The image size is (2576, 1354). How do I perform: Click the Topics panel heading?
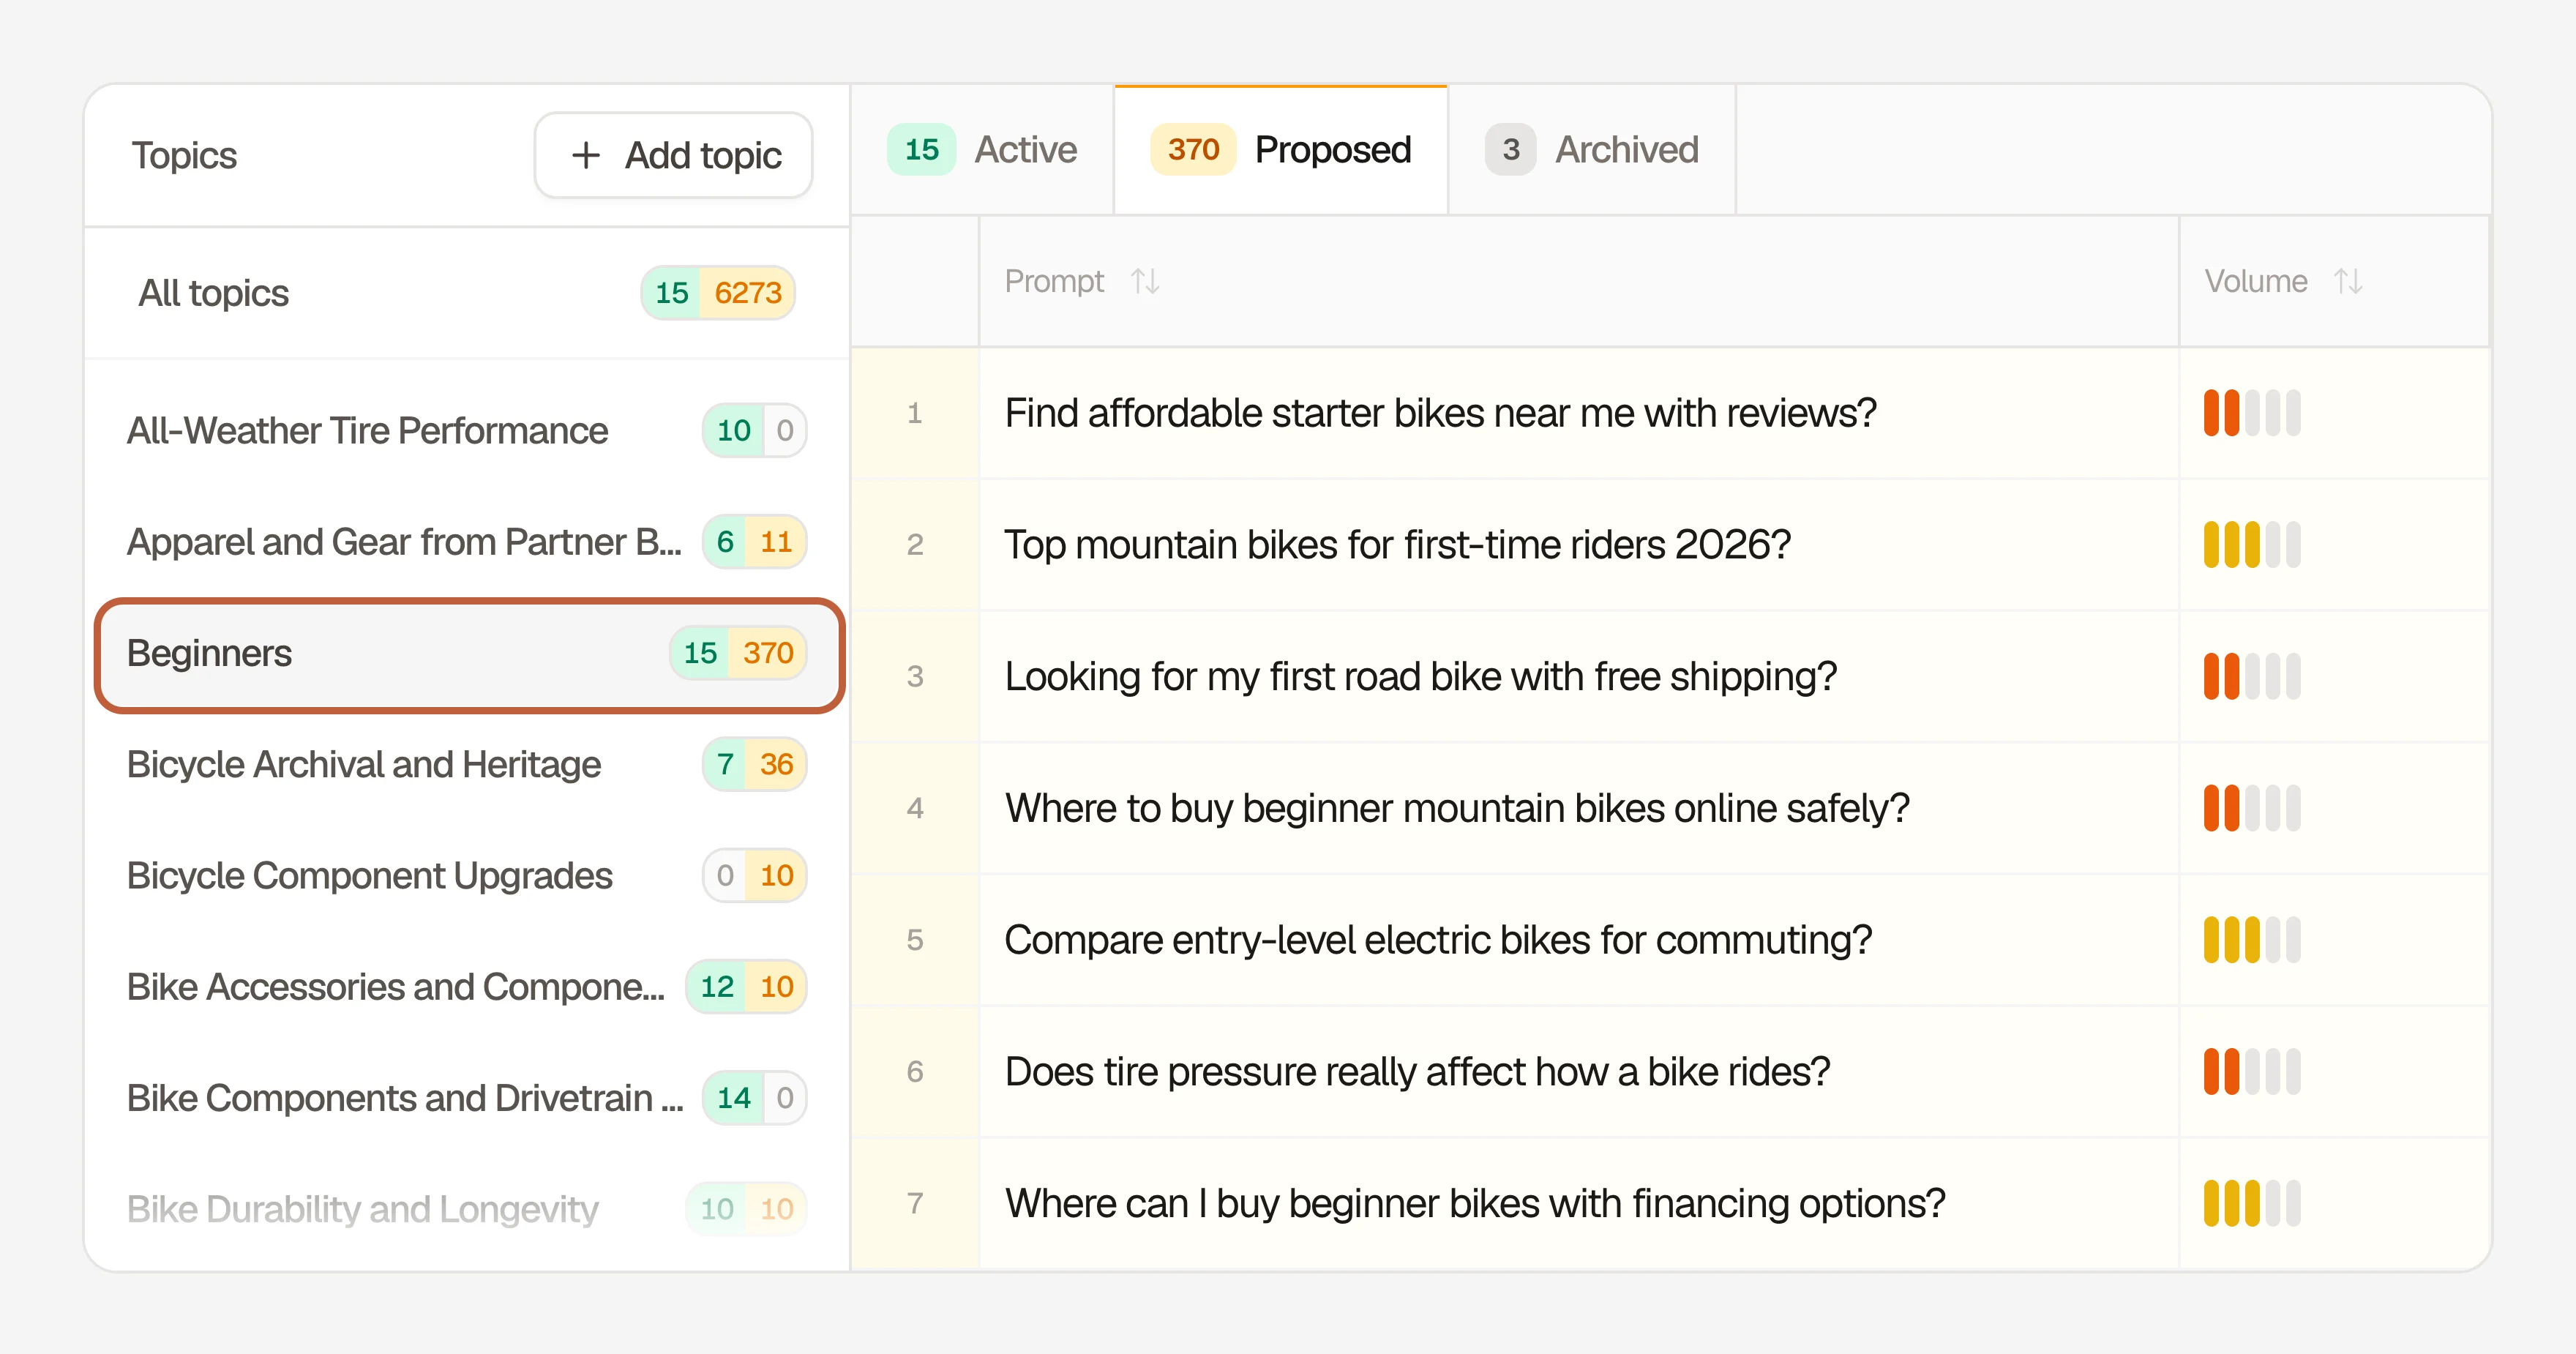[185, 156]
